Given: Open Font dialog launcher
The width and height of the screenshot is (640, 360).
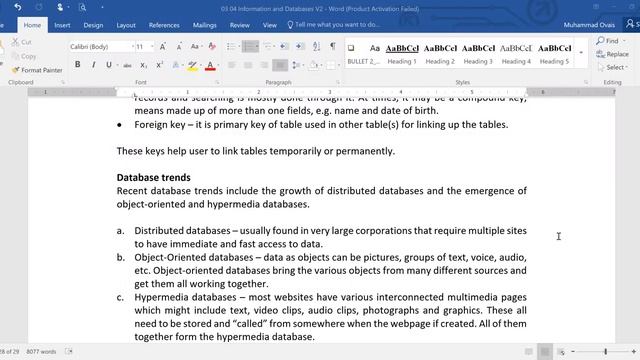Looking at the screenshot, I should (217, 82).
